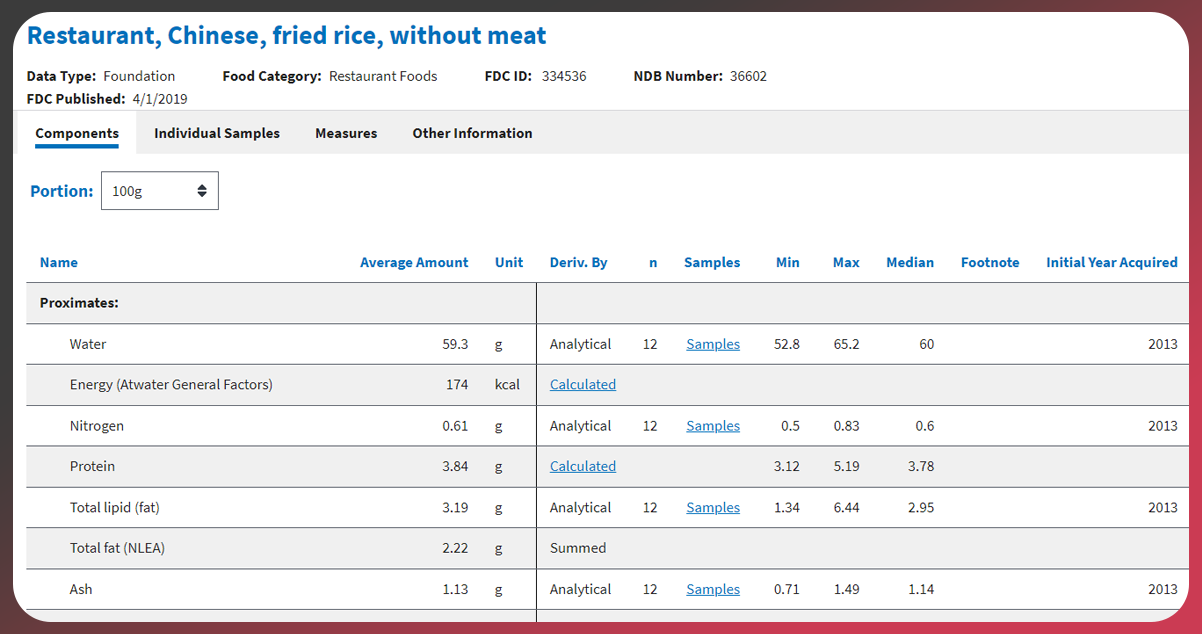Viewport: 1202px width, 634px height.
Task: Sort by Average Amount column header
Action: coord(414,263)
